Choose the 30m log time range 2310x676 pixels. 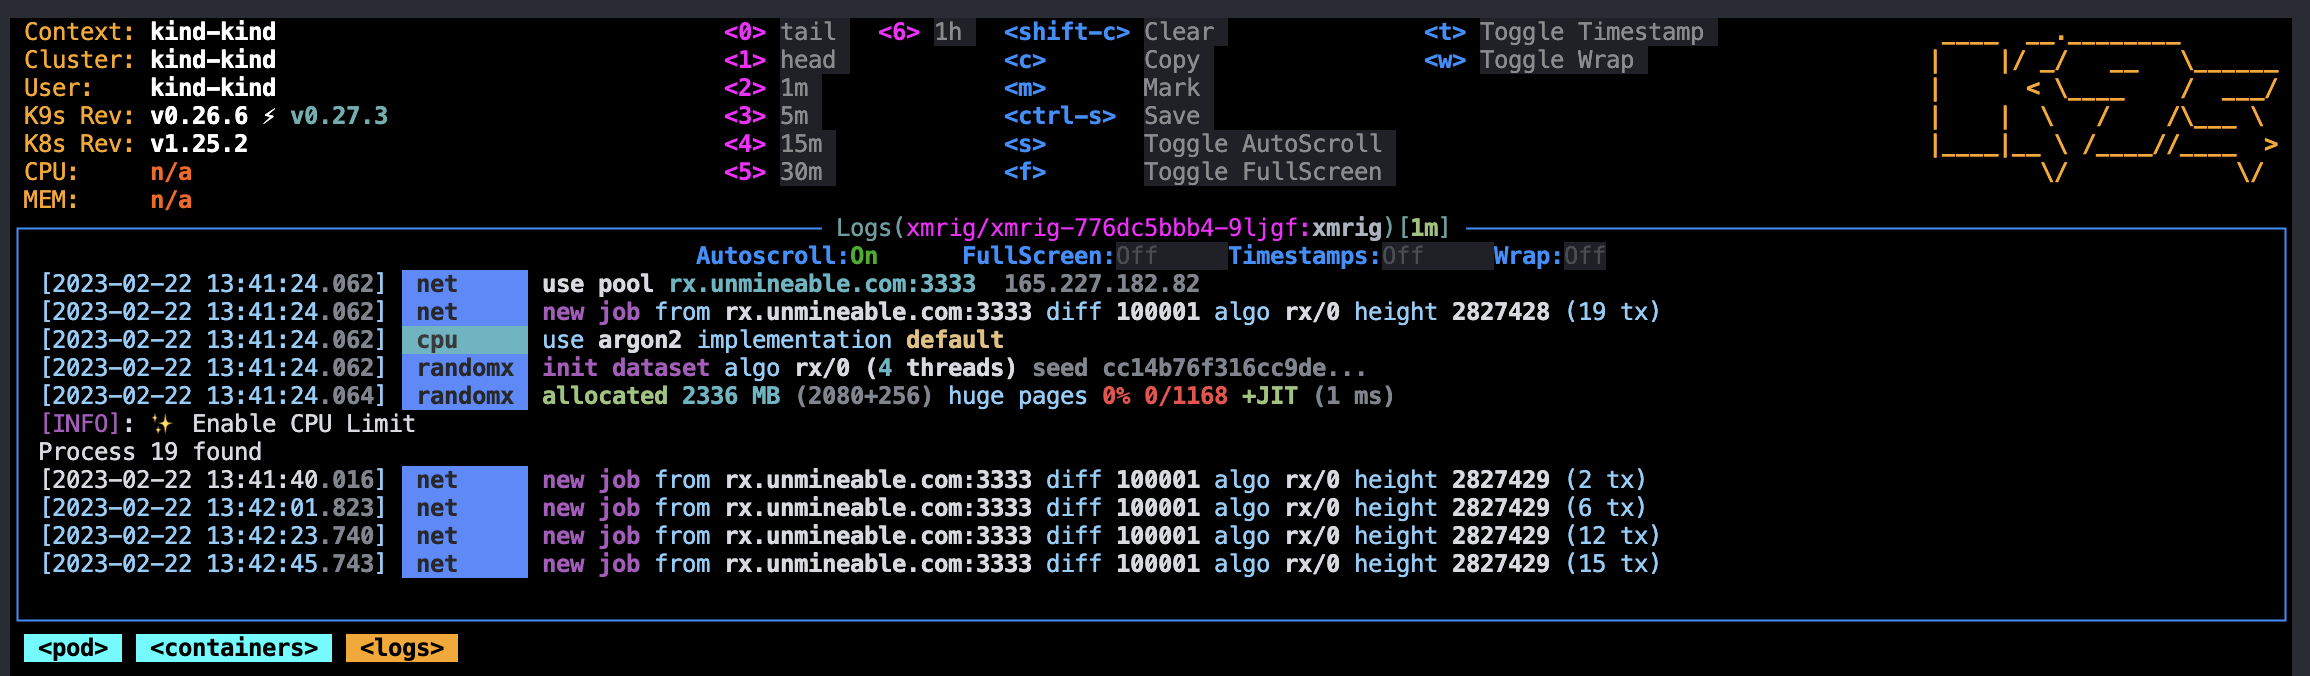pos(801,172)
